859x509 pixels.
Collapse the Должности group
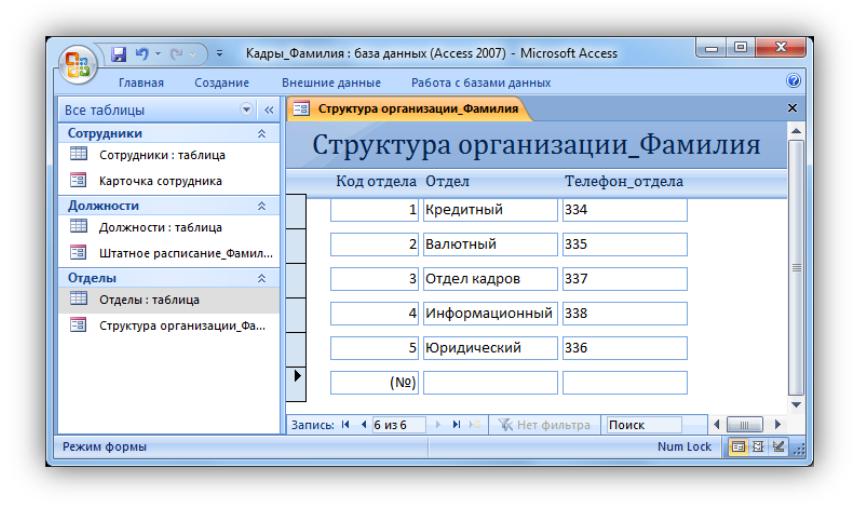[262, 206]
